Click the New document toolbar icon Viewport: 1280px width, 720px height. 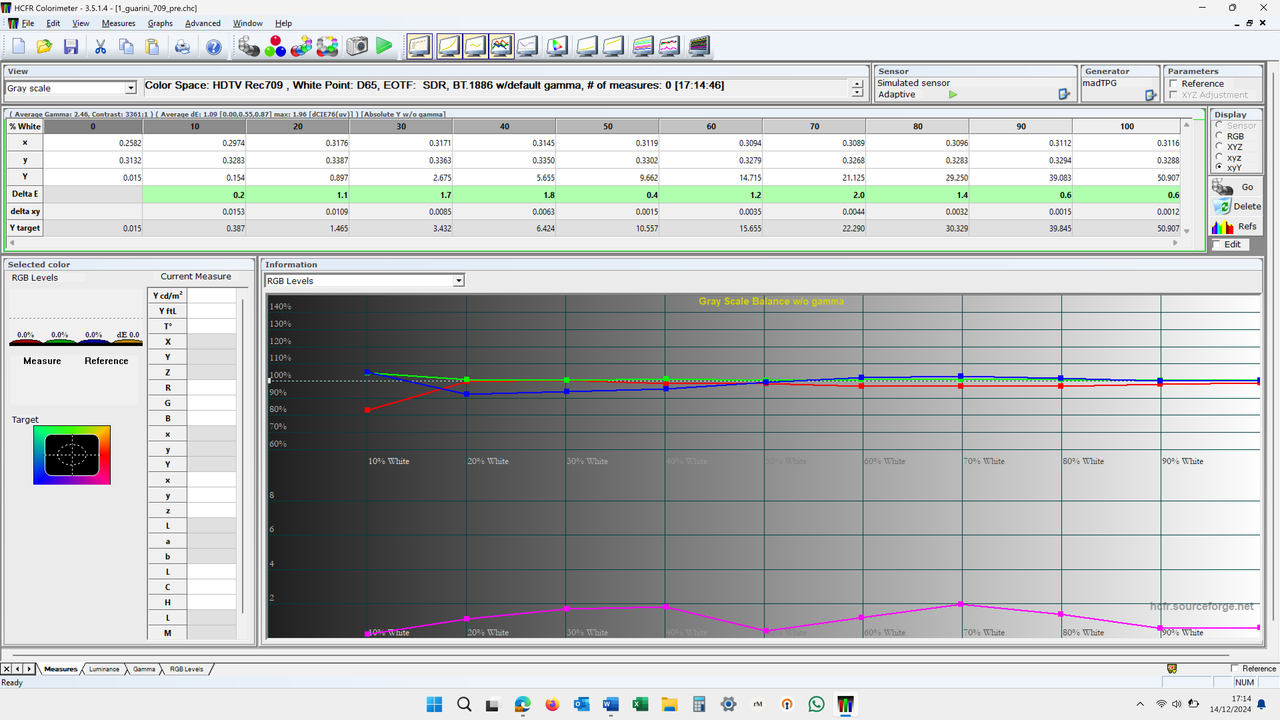click(x=19, y=46)
